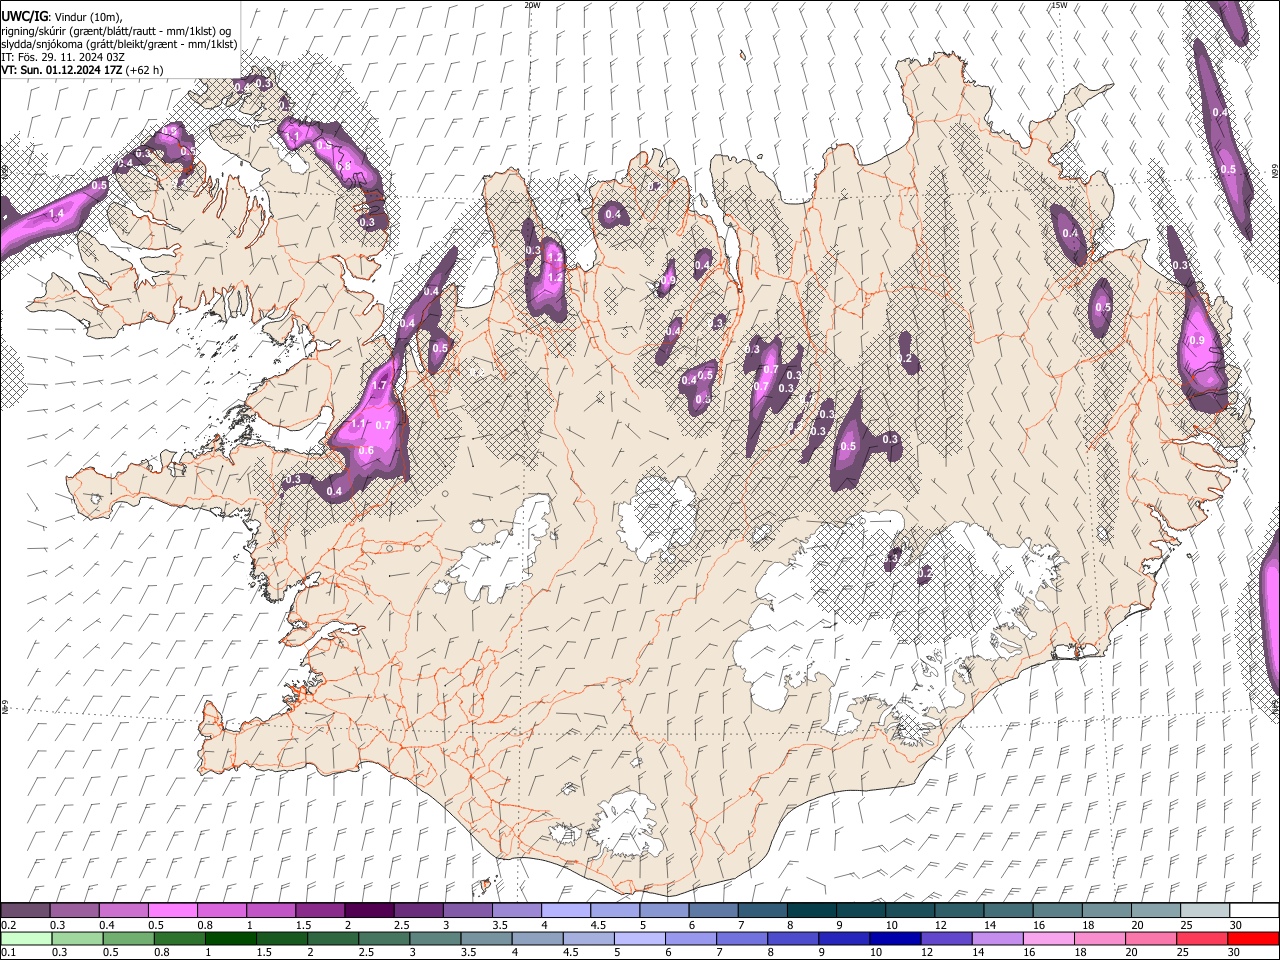
Task: Click the 0.9 precipitation value in the east
Action: click(x=1198, y=340)
